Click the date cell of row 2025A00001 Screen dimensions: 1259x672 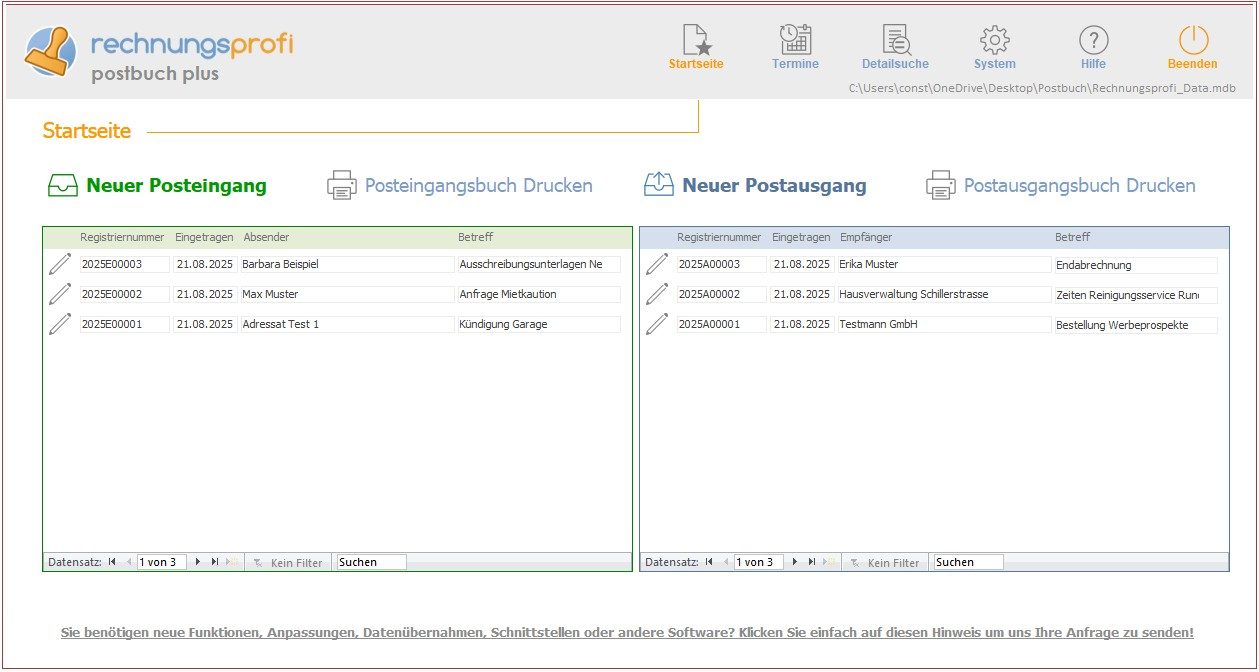pyautogui.click(x=802, y=324)
